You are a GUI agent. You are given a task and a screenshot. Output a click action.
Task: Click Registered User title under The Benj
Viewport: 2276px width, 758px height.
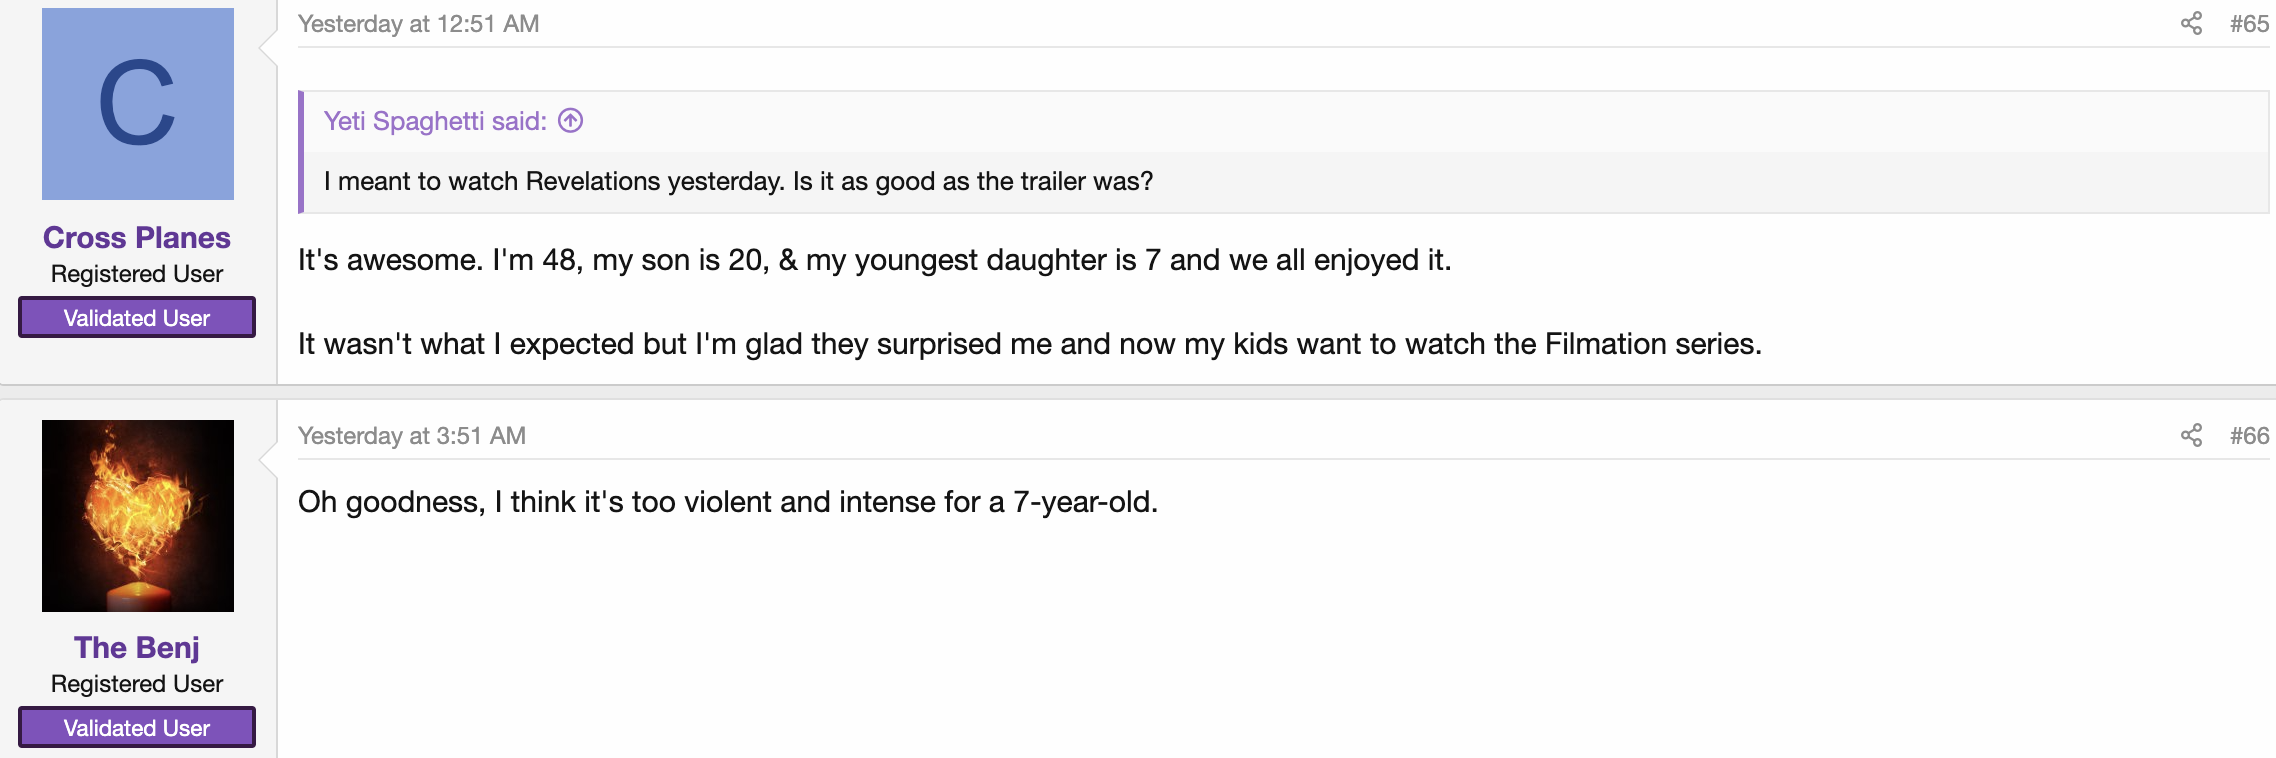137,684
